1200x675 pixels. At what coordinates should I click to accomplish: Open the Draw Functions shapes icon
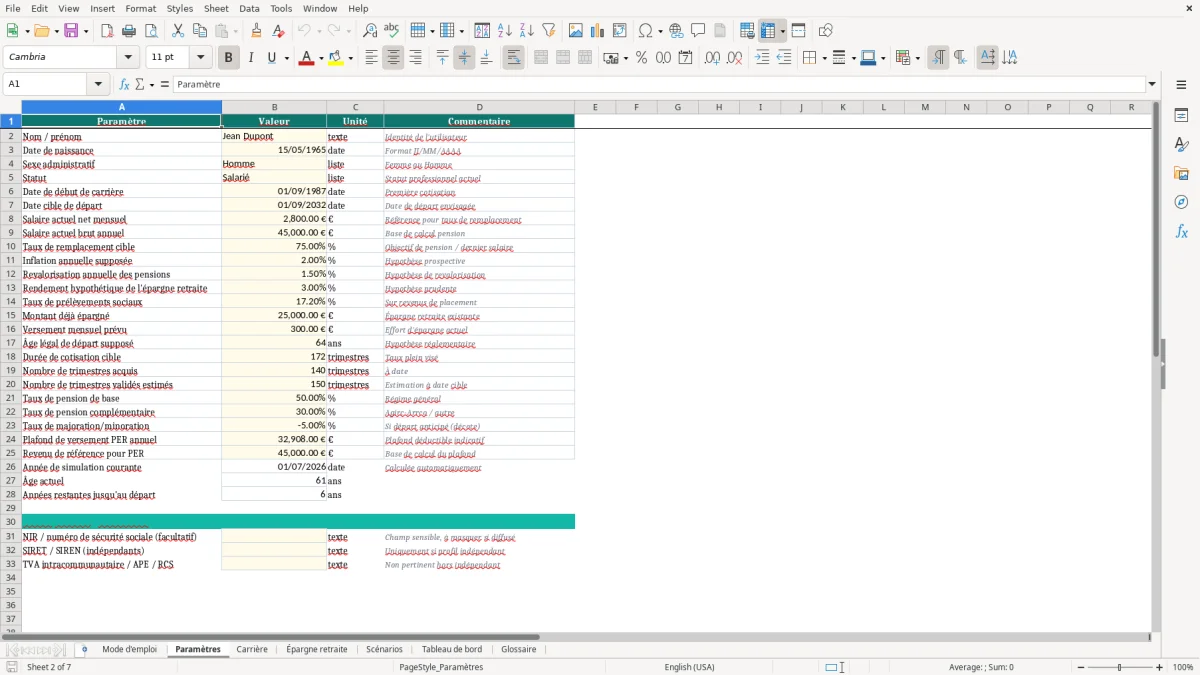[825, 31]
